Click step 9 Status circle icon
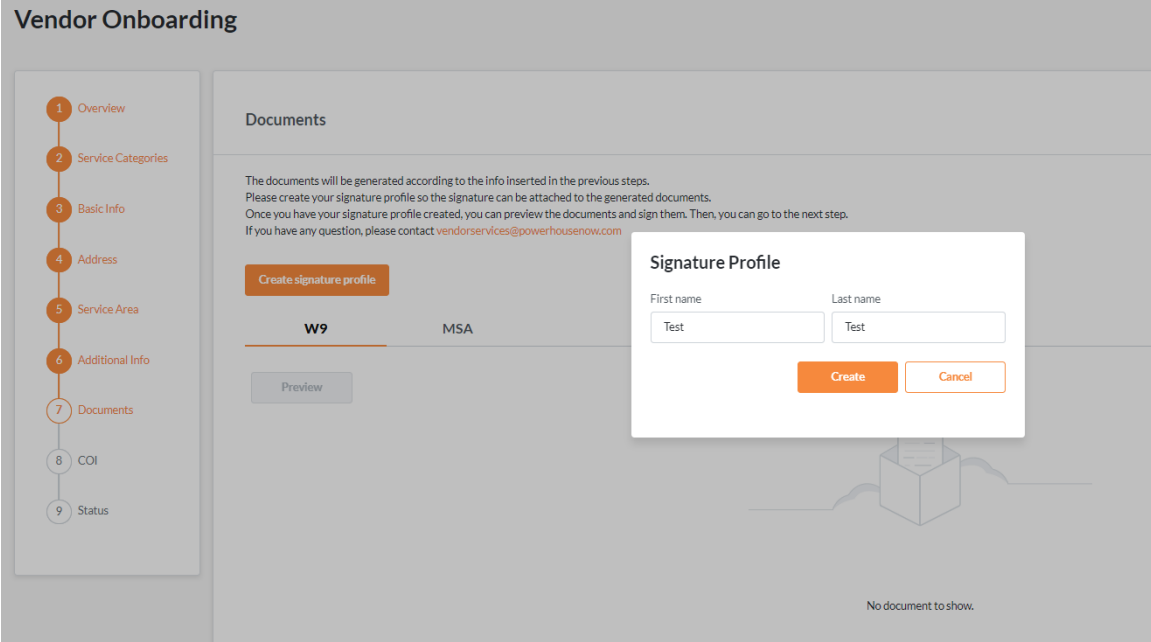 pyautogui.click(x=59, y=511)
